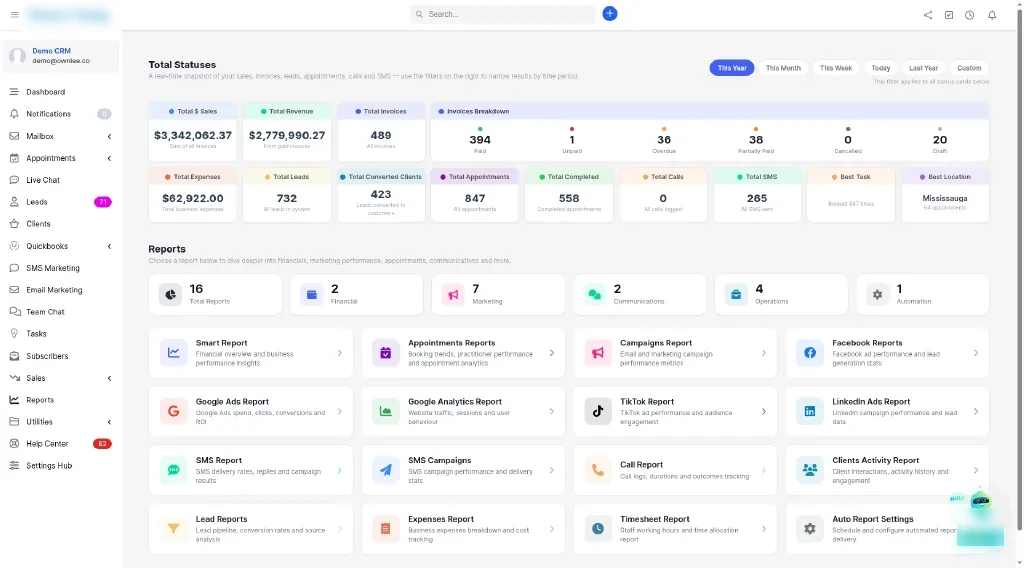Open TikTok Report via its arrow chevron
The image size is (1024, 568).
coord(763,411)
